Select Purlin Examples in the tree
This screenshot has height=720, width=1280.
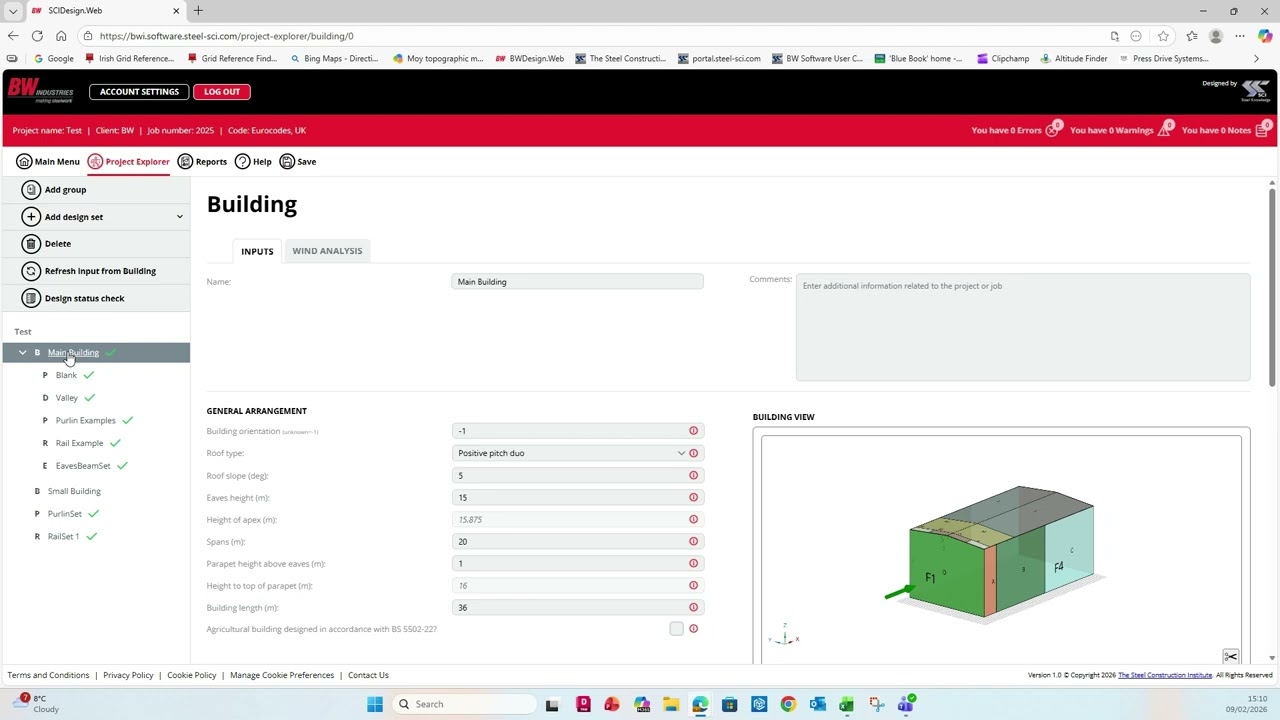tap(86, 421)
